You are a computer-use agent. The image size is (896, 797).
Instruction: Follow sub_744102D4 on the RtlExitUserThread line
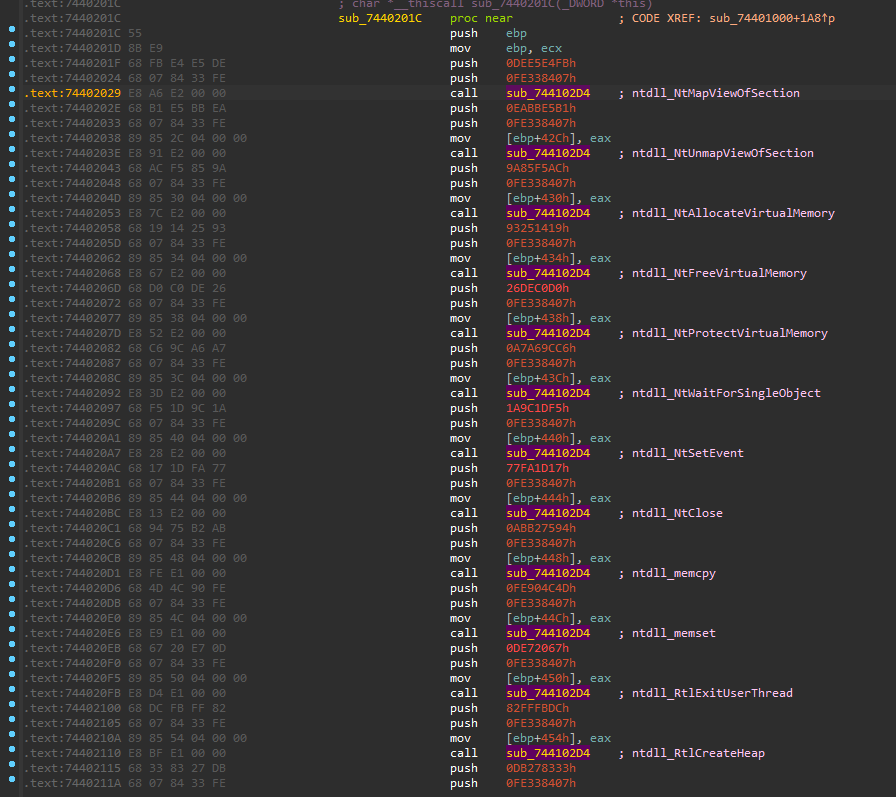pos(548,693)
